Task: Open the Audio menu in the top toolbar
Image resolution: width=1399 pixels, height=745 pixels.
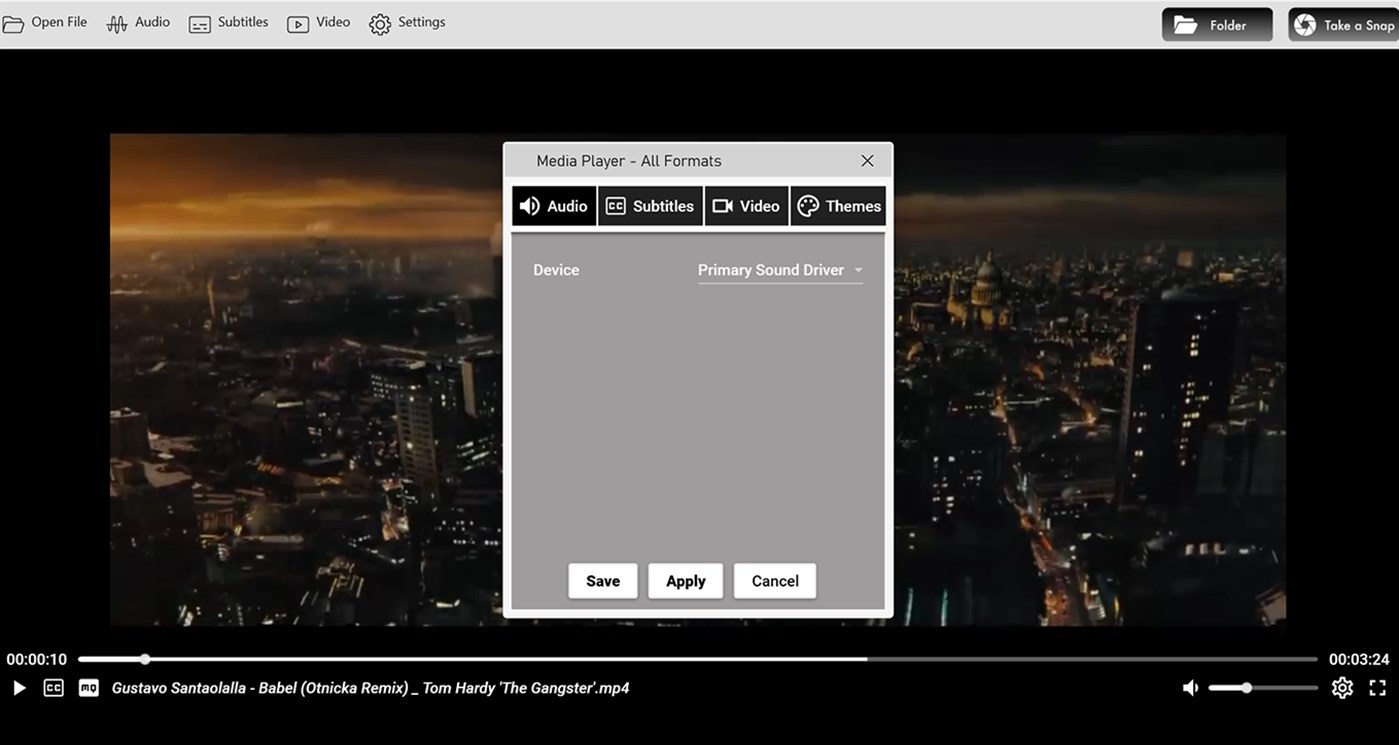Action: (138, 22)
